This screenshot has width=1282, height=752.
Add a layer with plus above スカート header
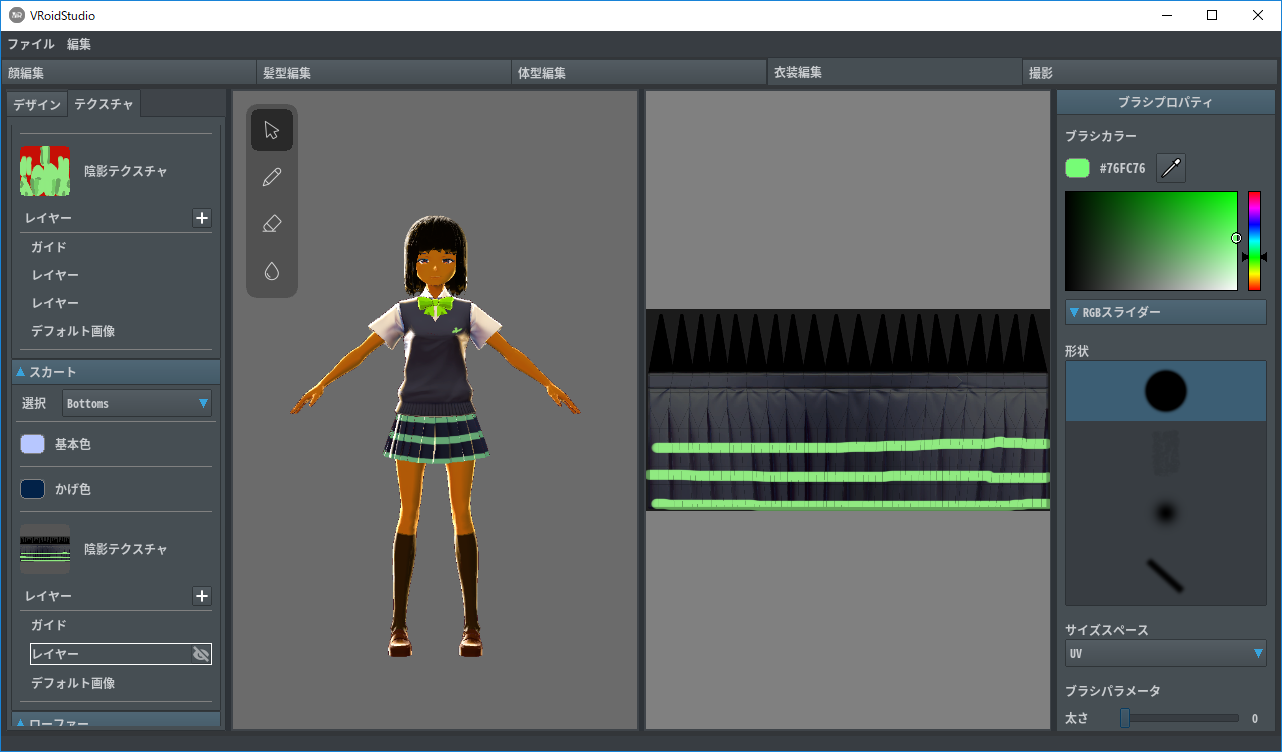pyautogui.click(x=202, y=218)
